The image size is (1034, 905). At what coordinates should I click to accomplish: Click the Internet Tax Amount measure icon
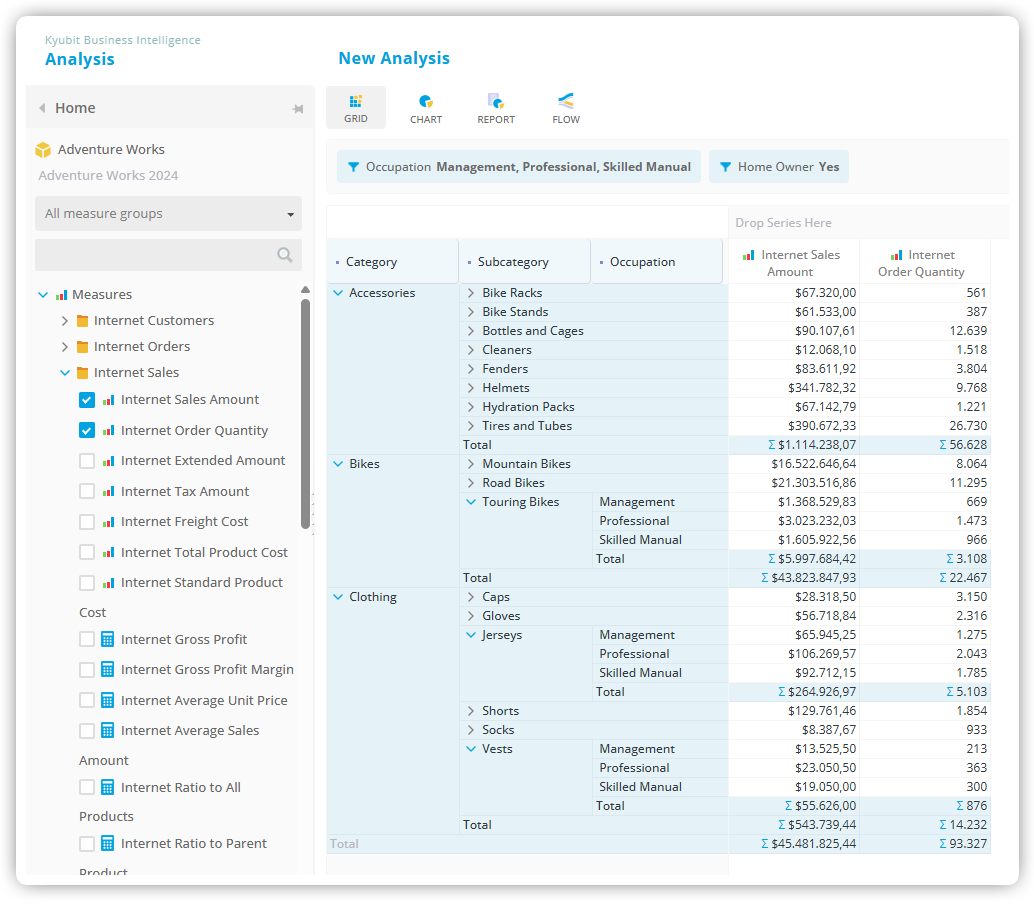click(109, 492)
